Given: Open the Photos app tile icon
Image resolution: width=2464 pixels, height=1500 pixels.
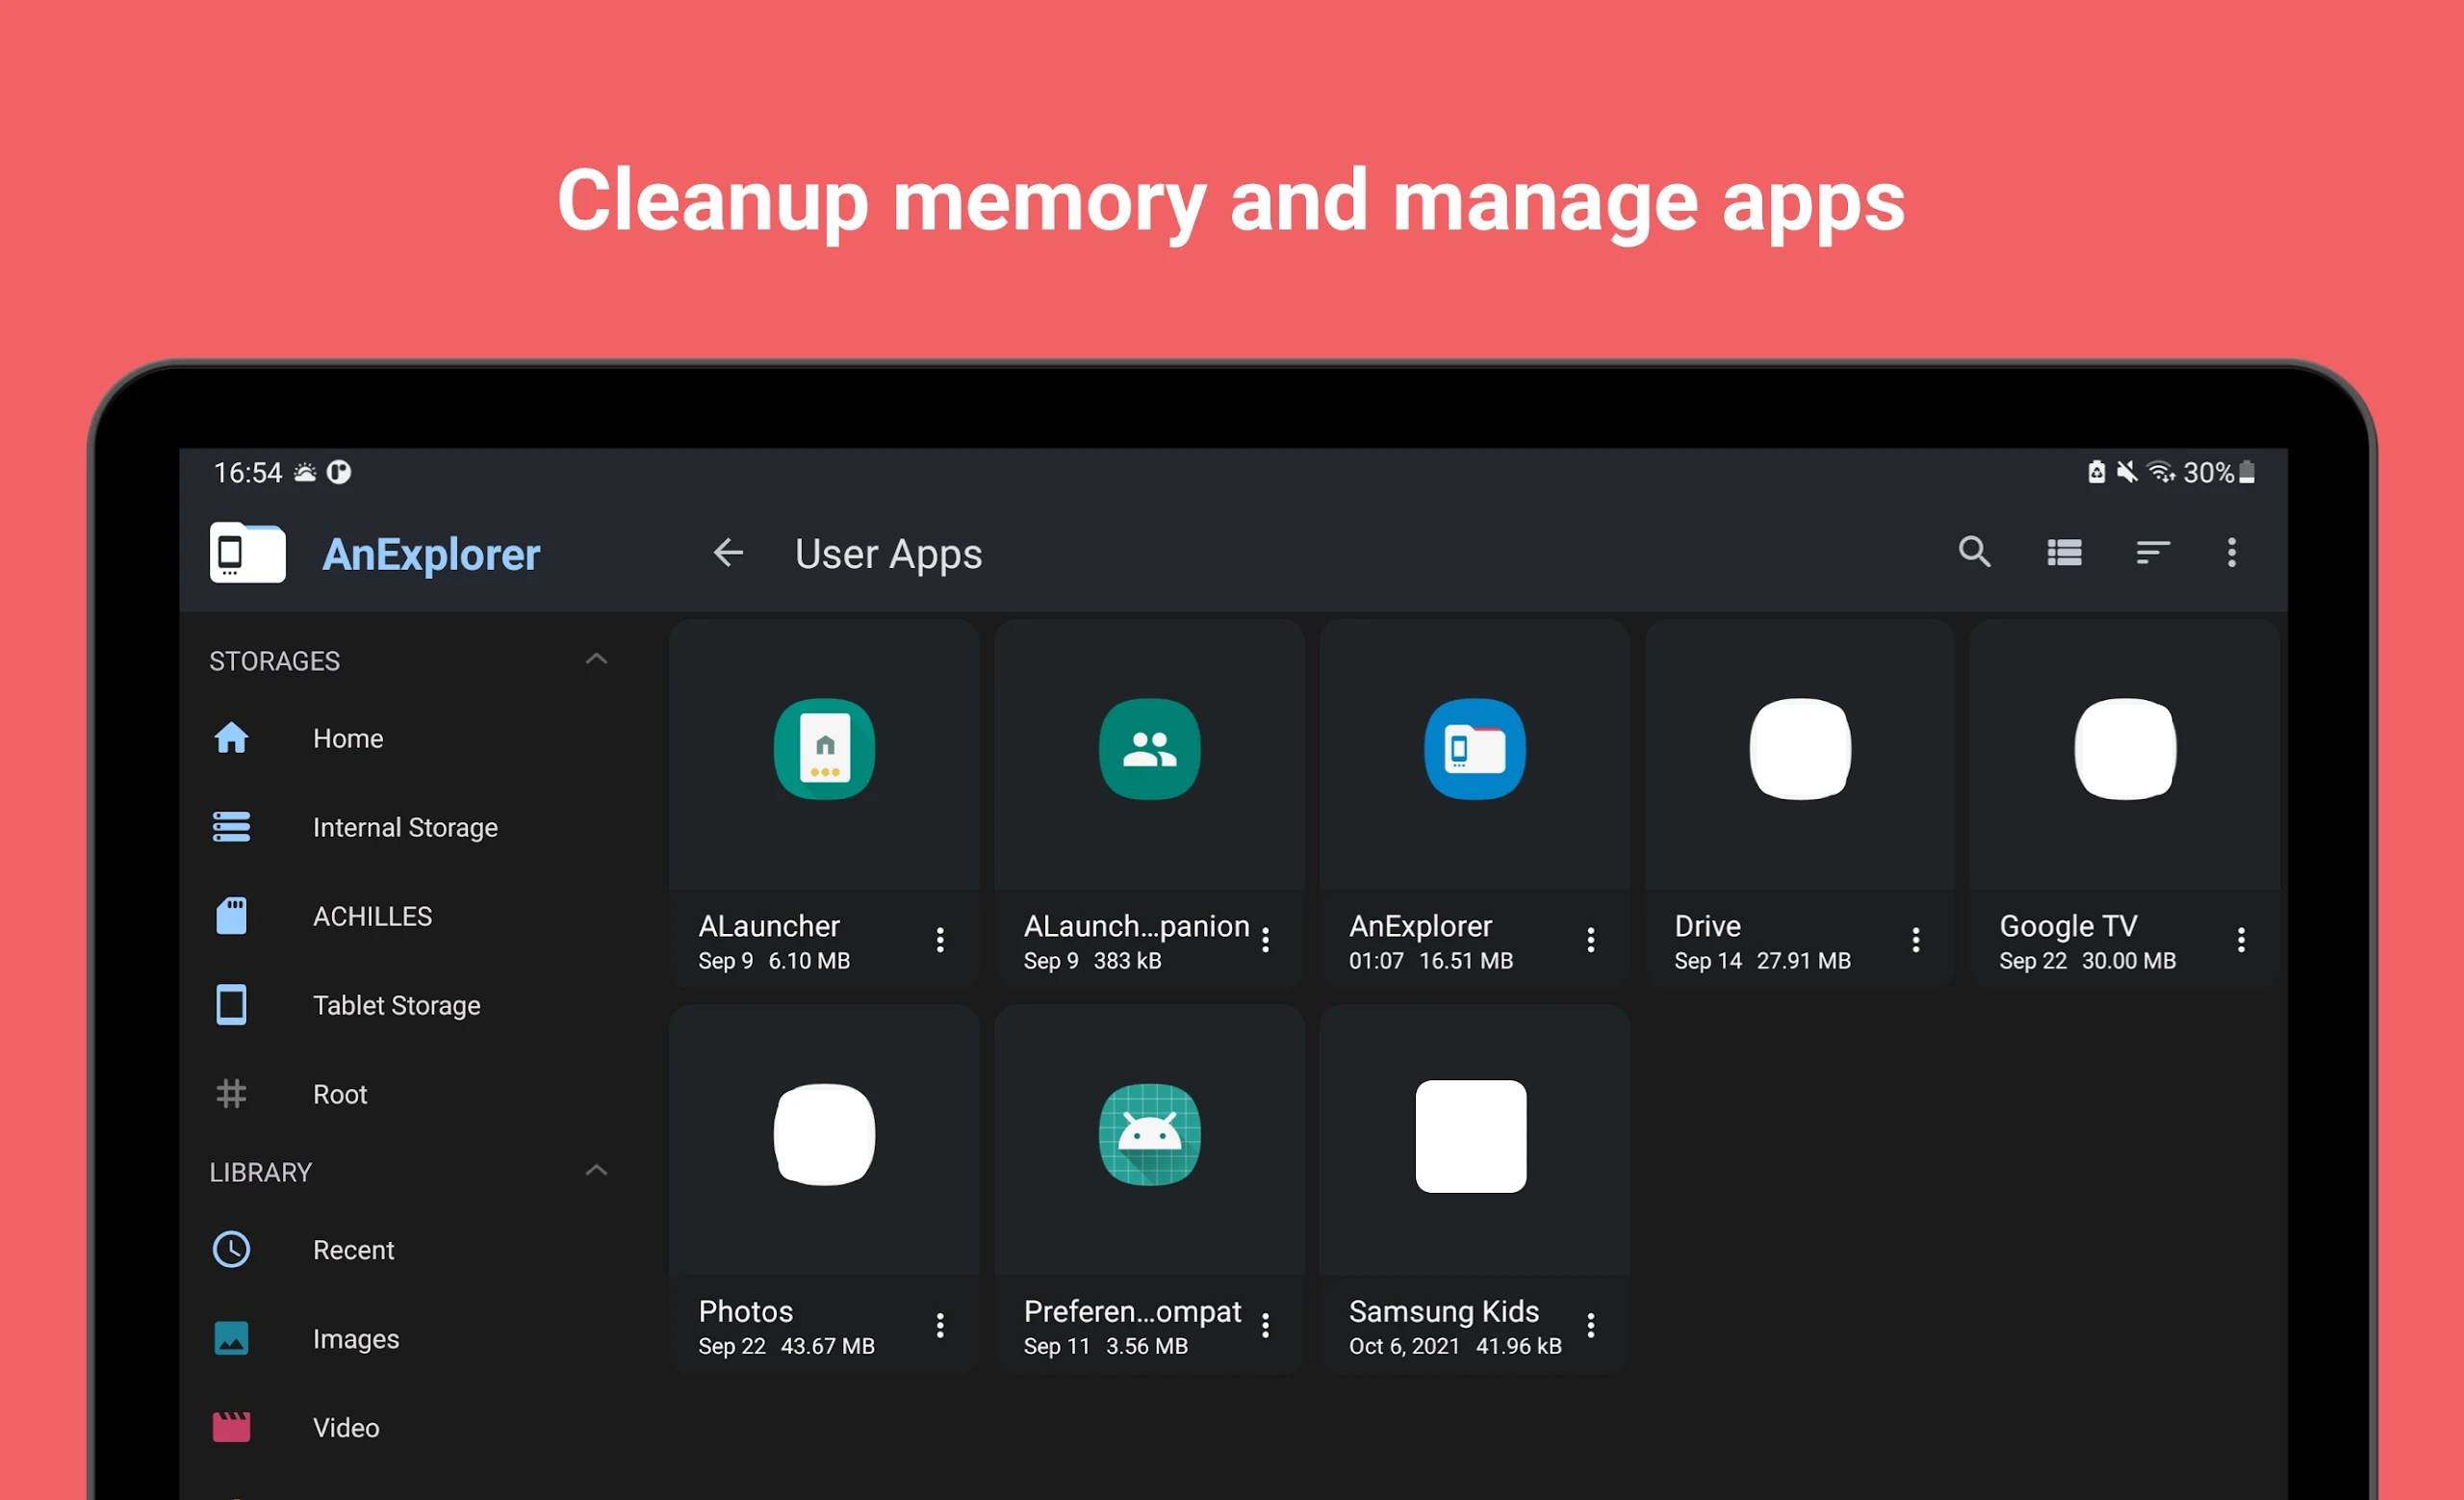Looking at the screenshot, I should click(x=824, y=1135).
